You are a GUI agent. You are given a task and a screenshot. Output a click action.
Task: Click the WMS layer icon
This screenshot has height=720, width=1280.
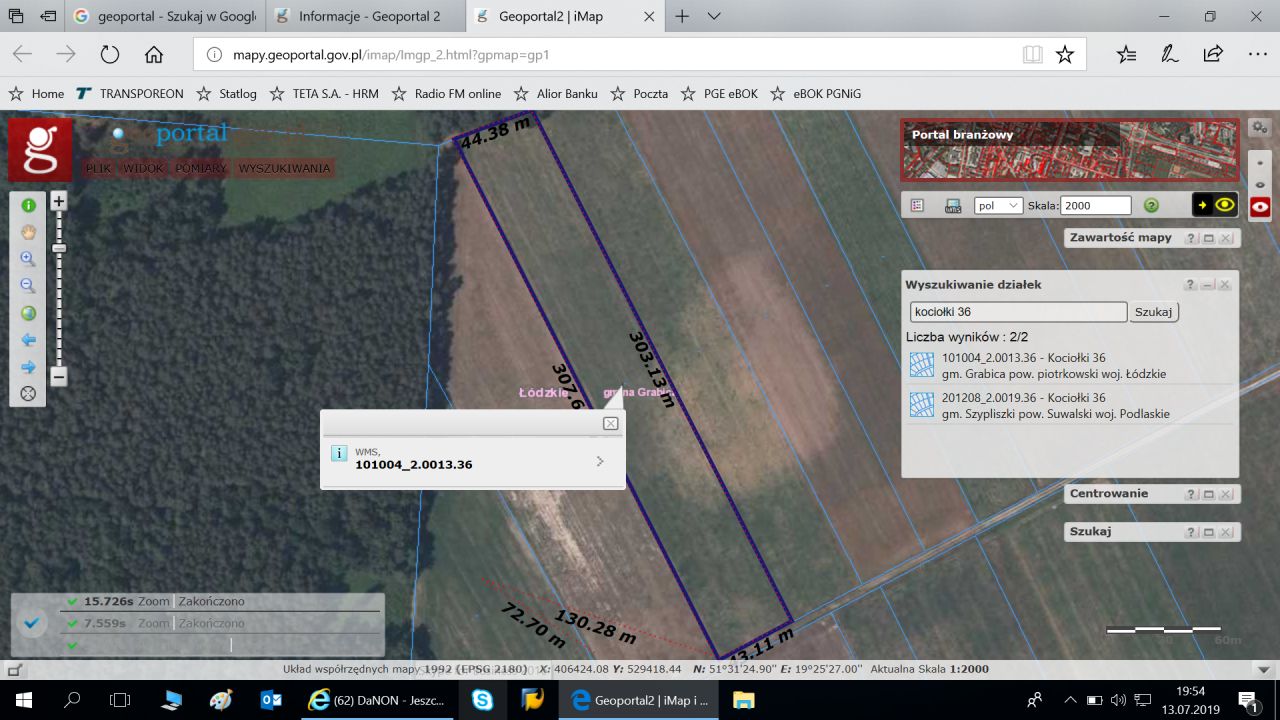pos(953,205)
